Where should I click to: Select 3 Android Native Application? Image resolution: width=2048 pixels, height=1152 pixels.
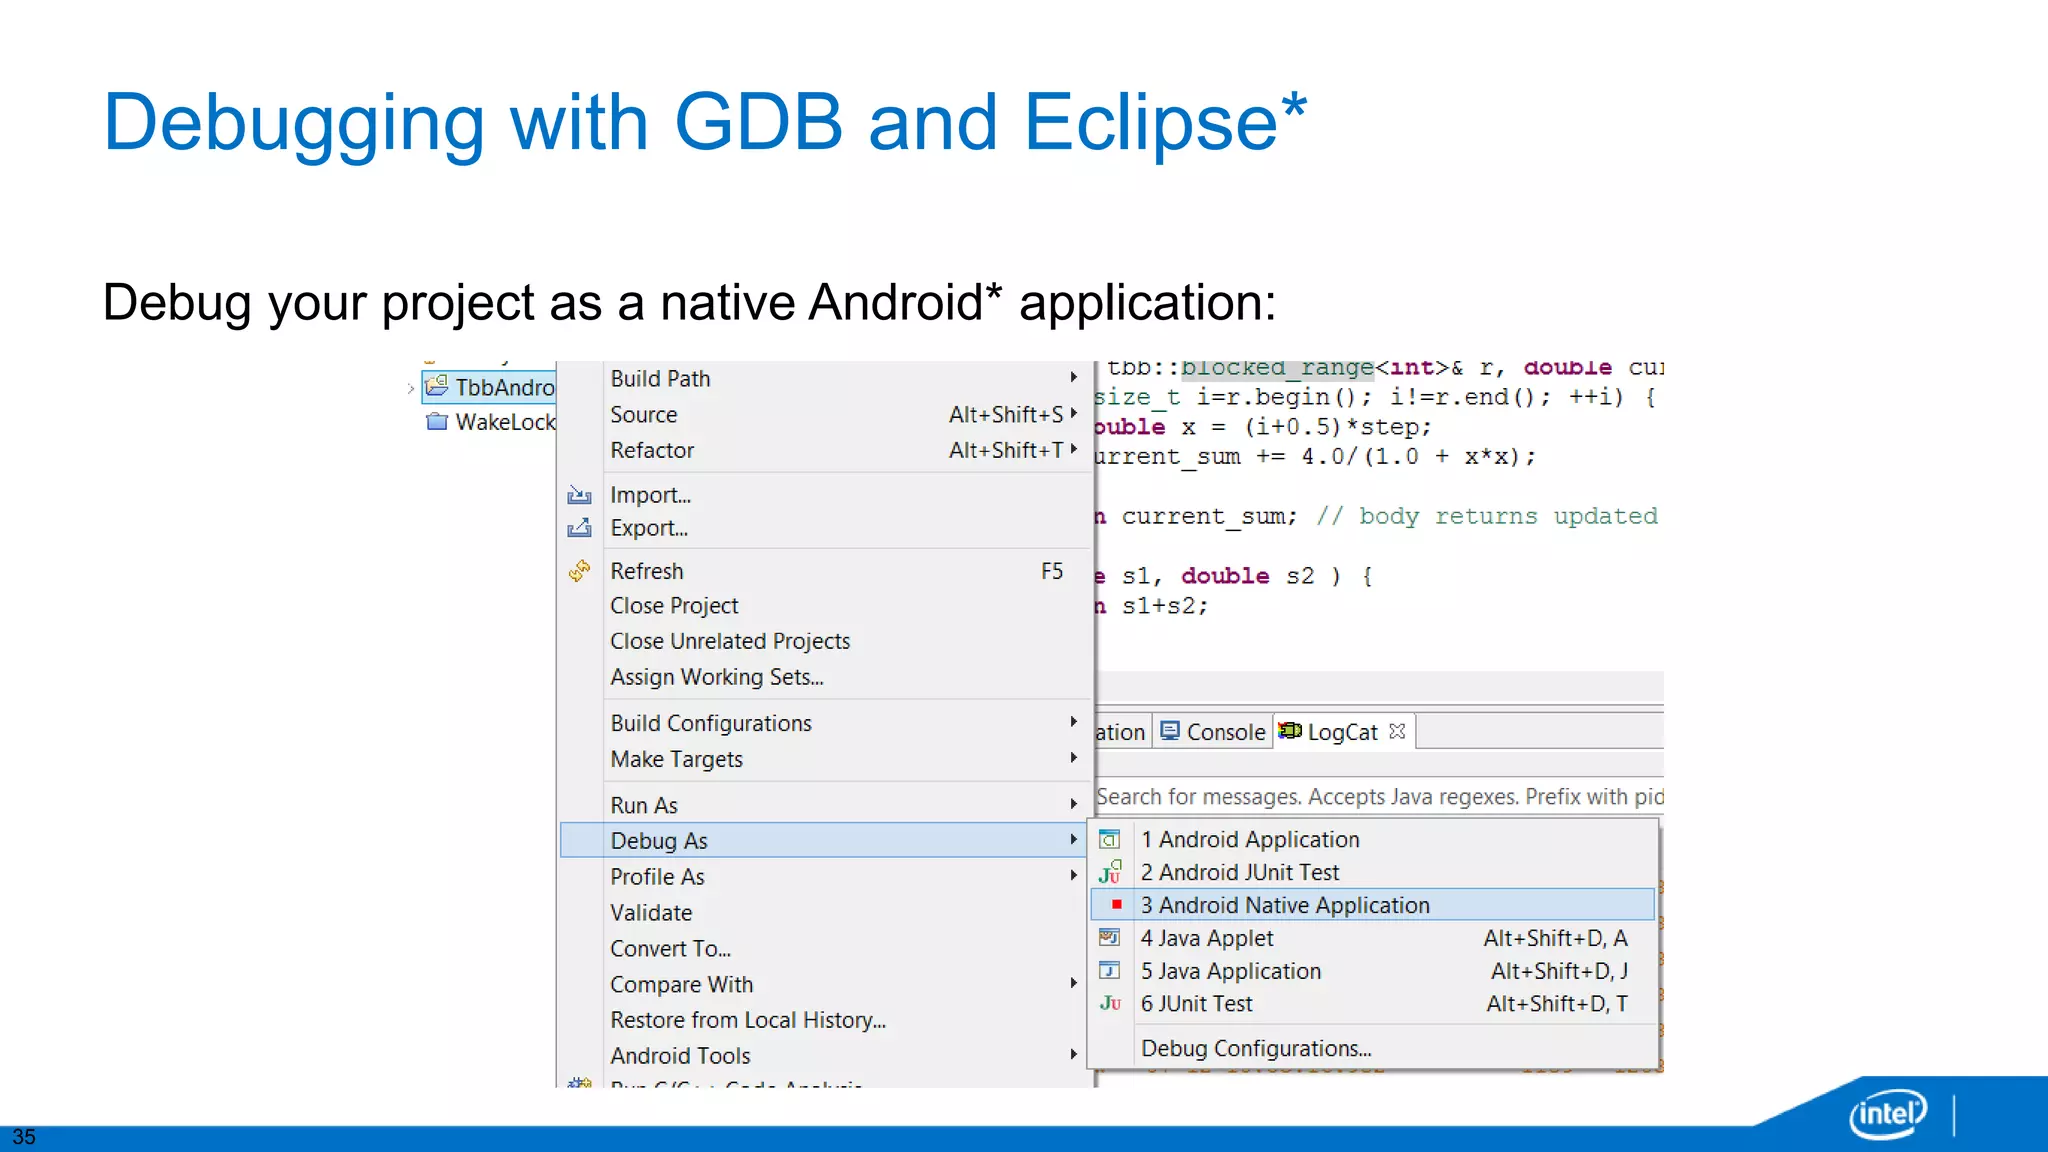(1373, 905)
